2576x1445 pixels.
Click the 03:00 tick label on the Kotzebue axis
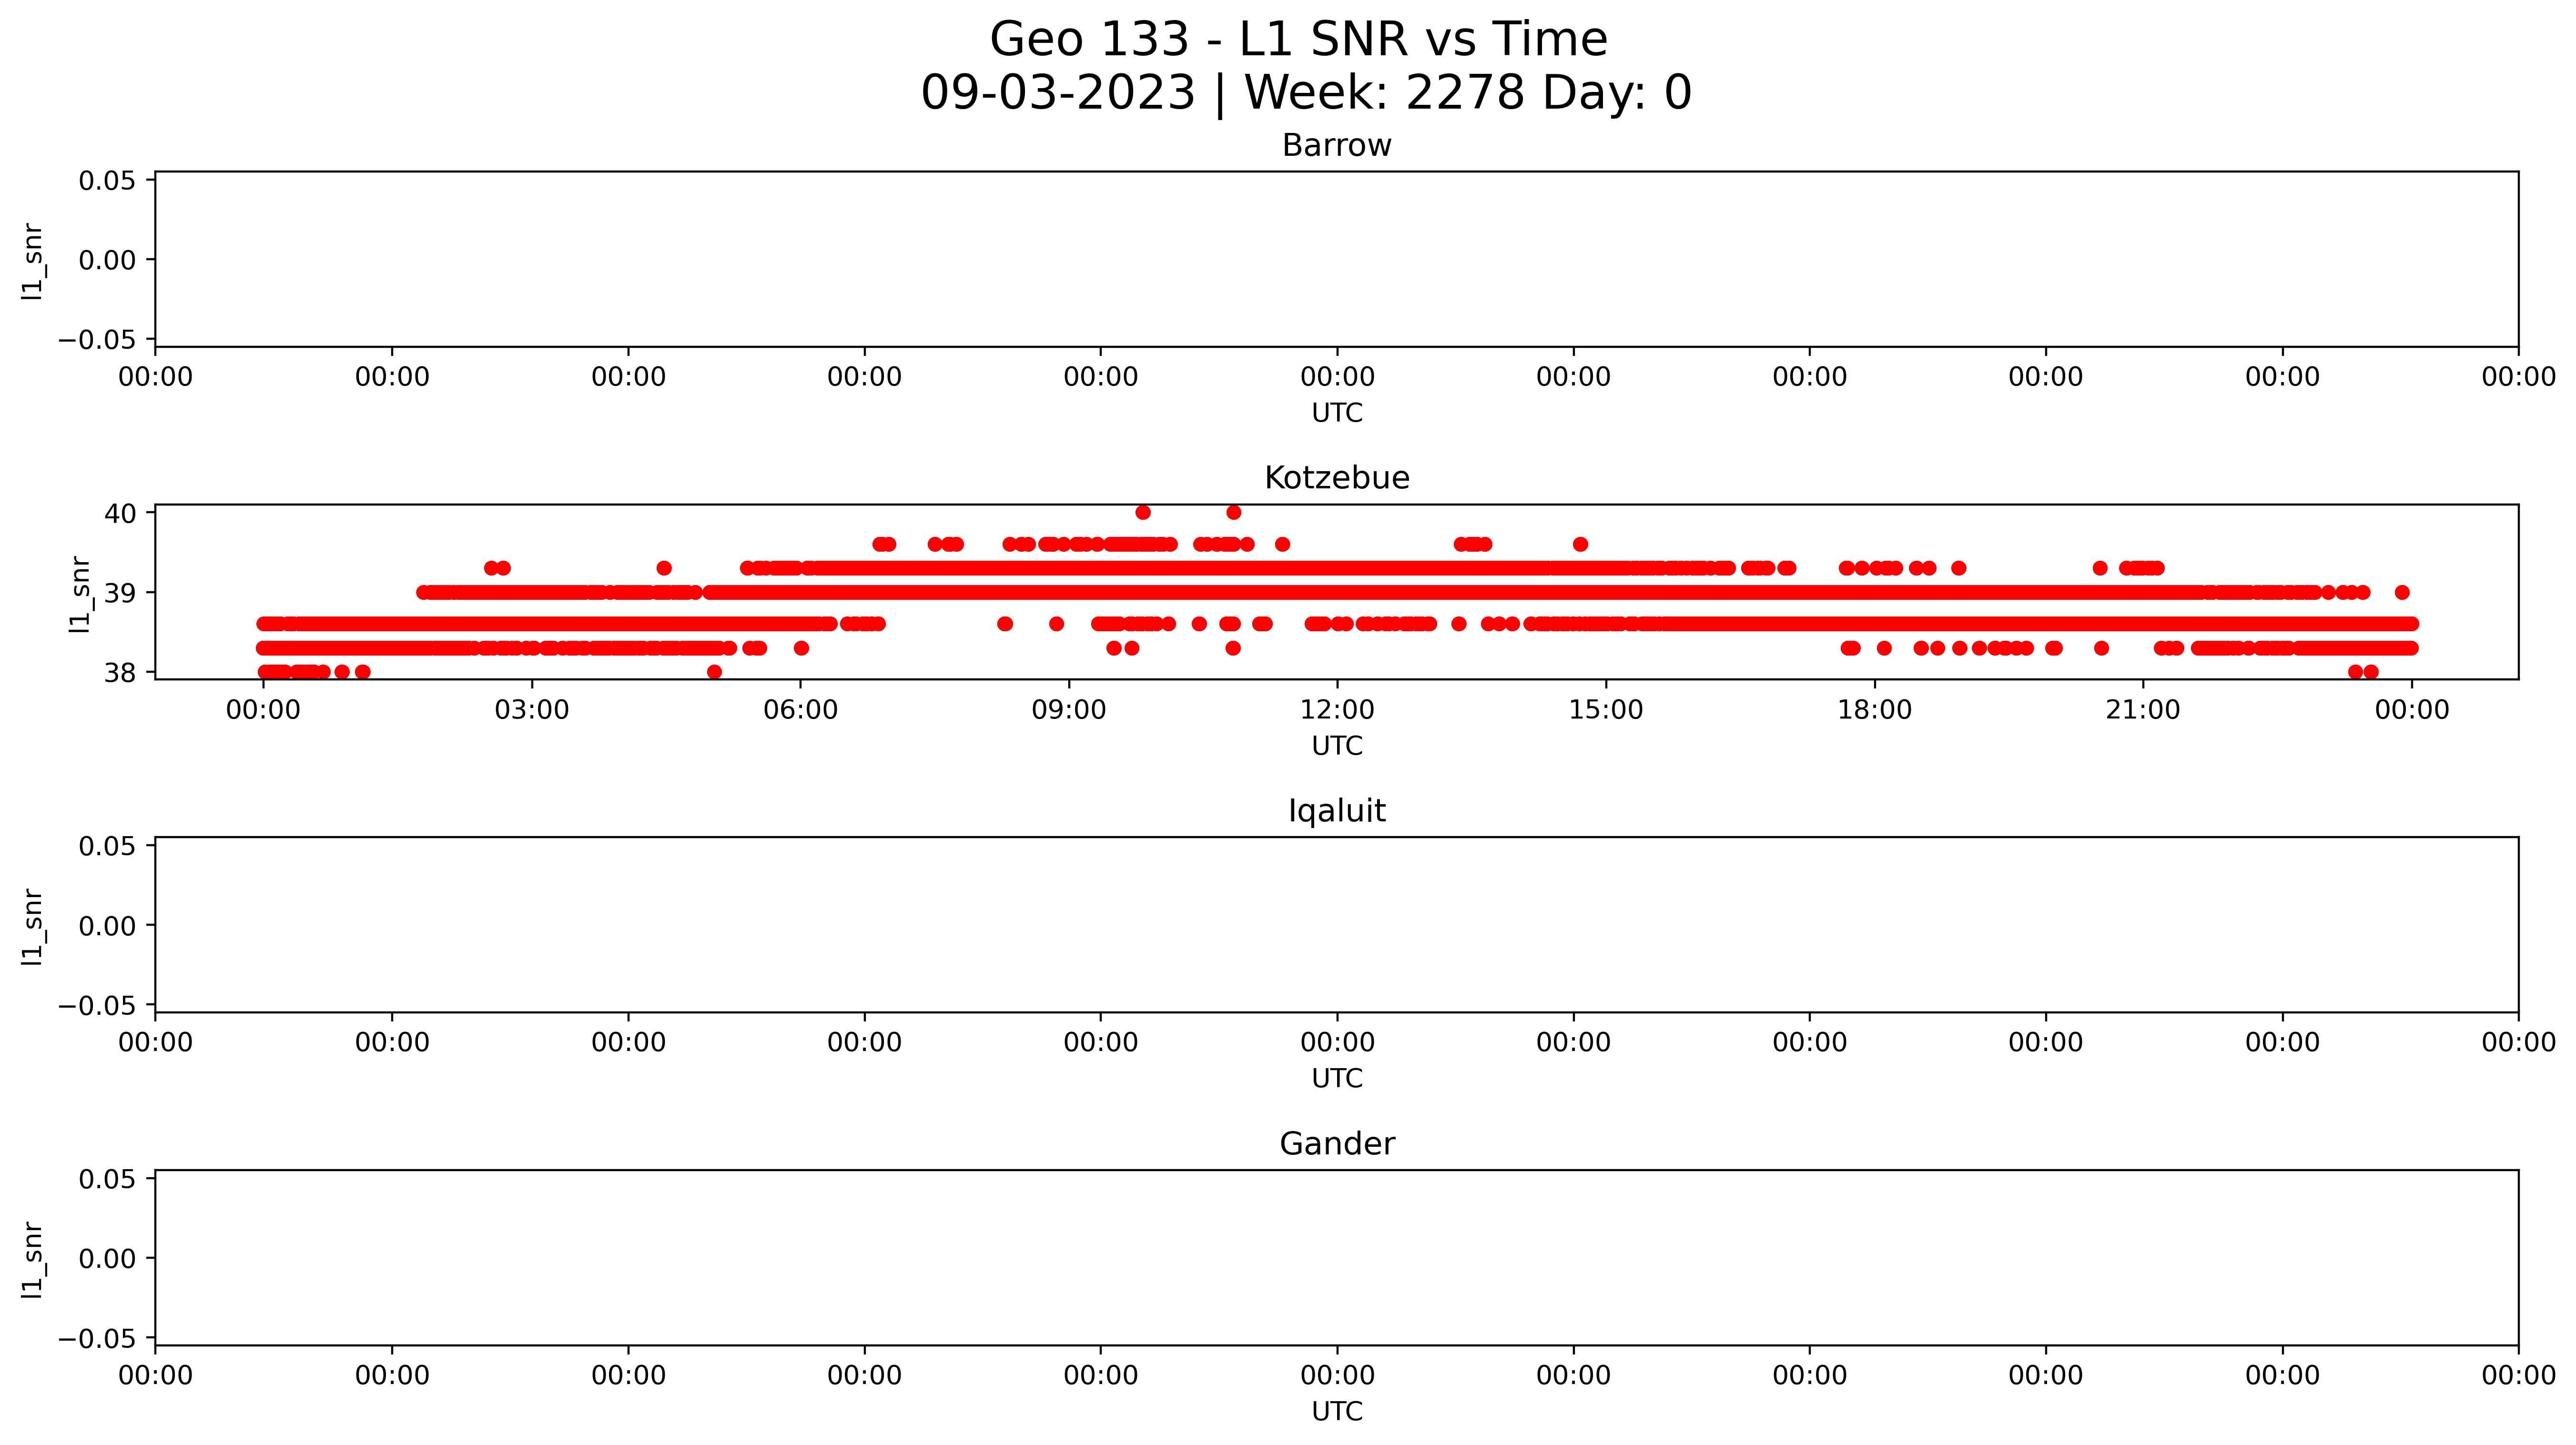click(x=531, y=710)
